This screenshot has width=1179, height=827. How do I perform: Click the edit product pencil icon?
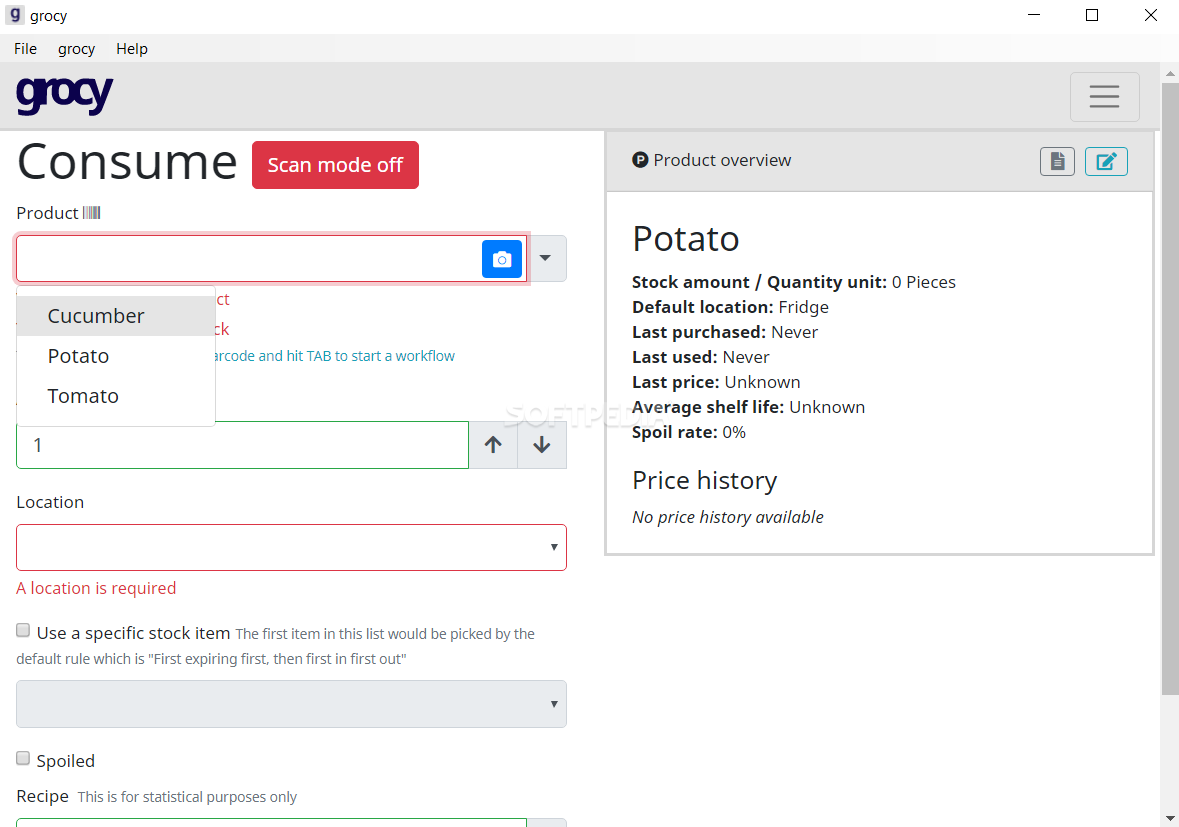point(1106,161)
